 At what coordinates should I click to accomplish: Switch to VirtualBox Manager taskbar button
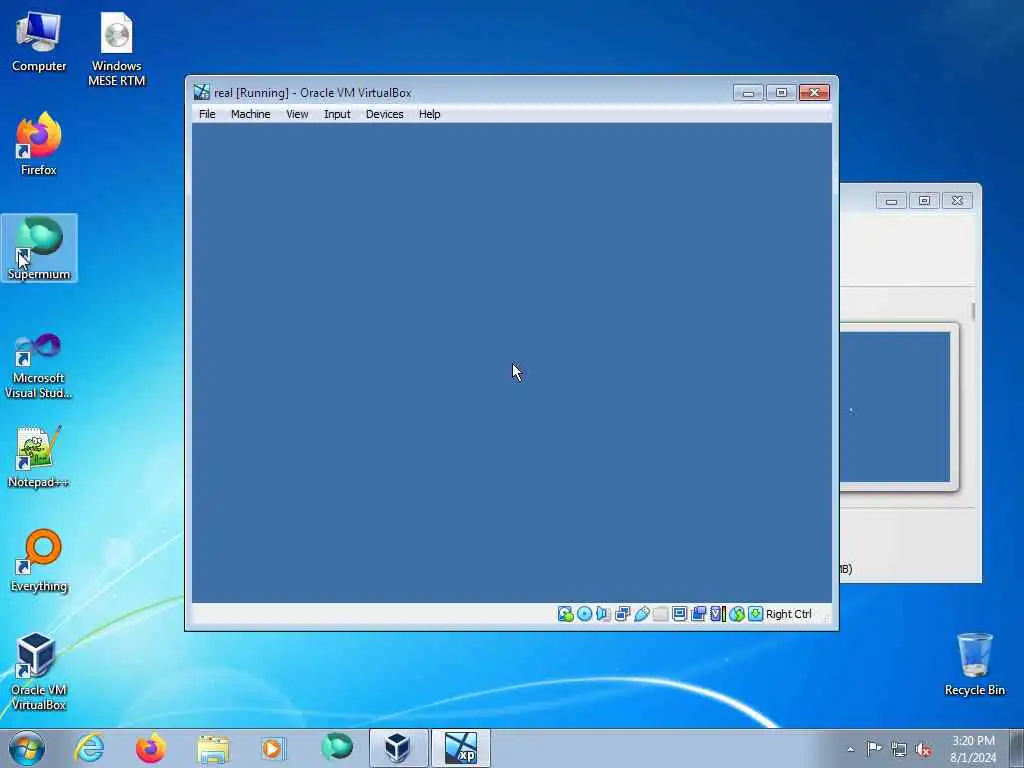tap(398, 748)
